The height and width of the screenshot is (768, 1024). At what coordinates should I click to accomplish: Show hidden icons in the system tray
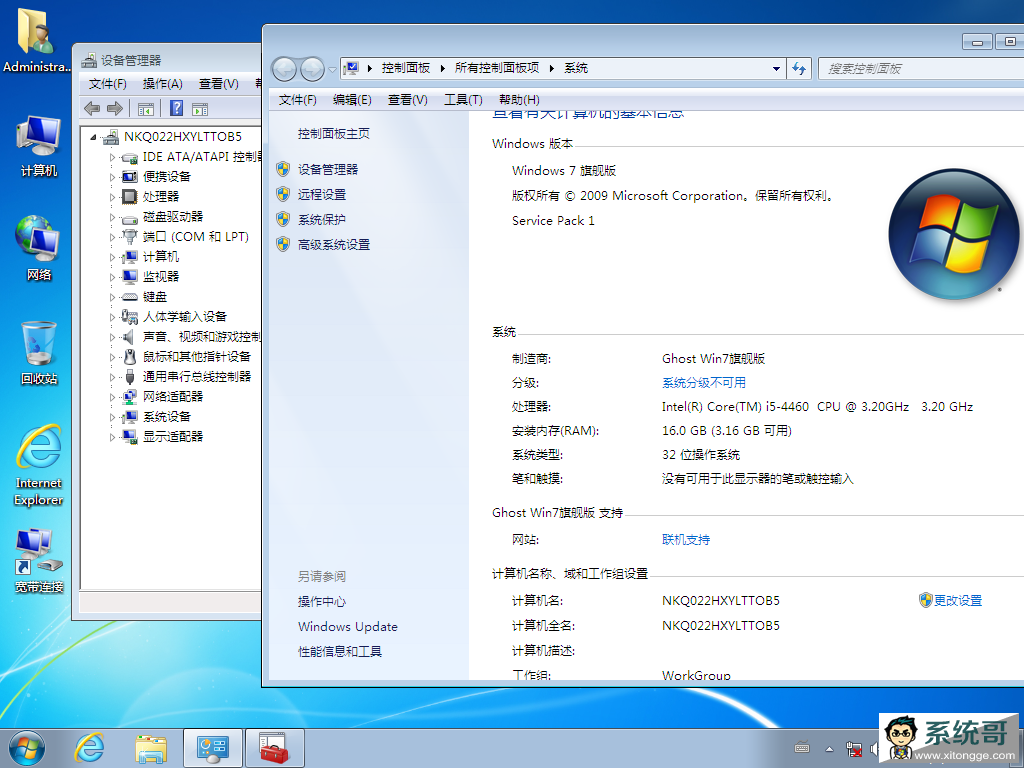tap(829, 749)
